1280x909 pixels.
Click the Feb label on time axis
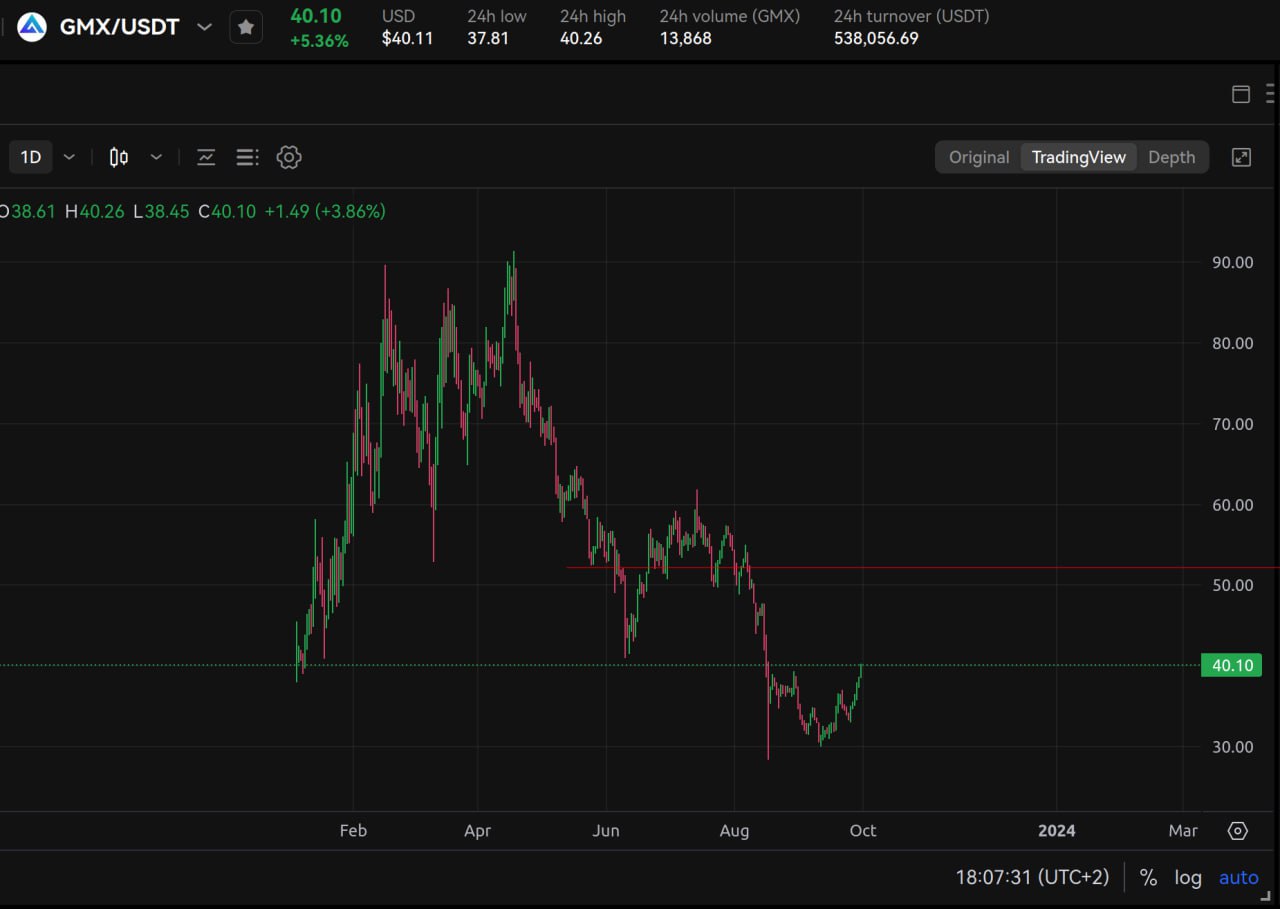click(353, 831)
